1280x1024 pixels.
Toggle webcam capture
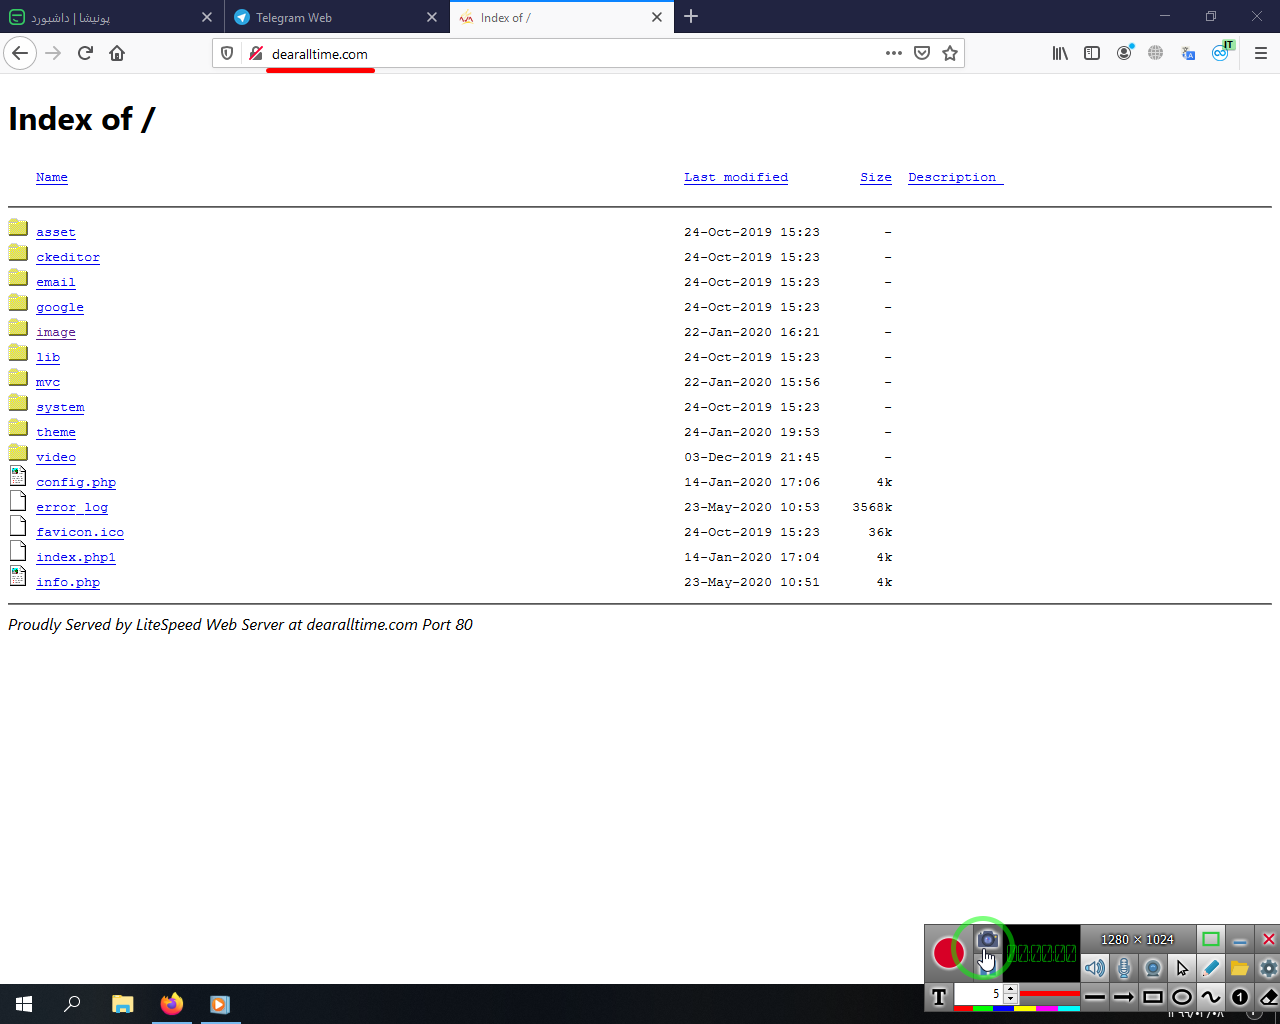1153,968
